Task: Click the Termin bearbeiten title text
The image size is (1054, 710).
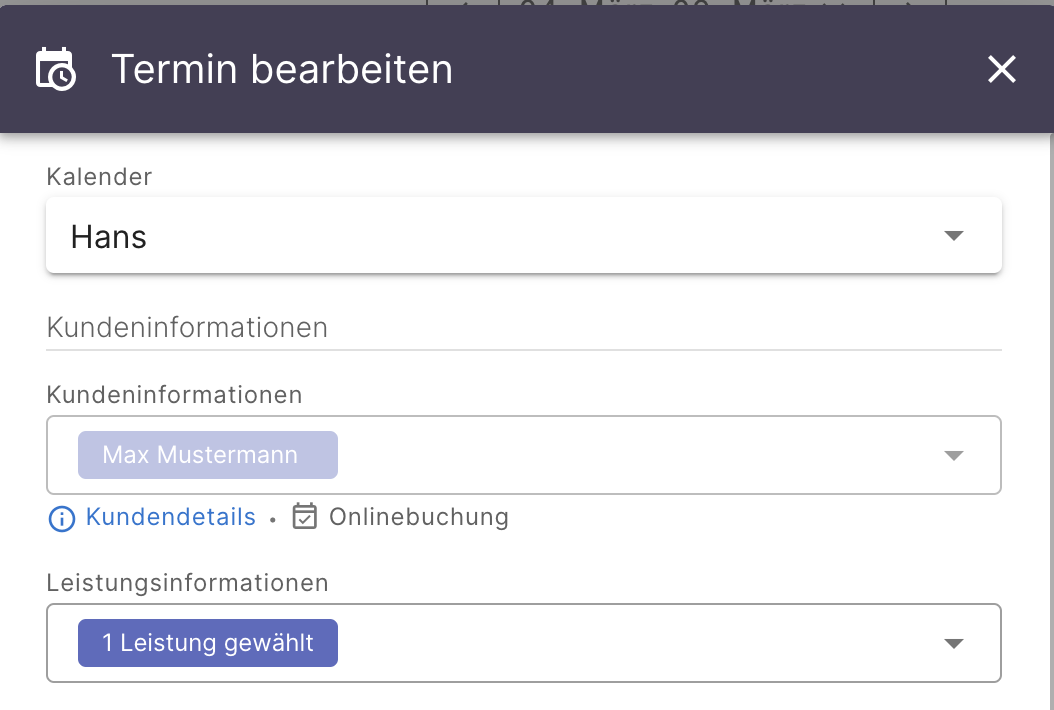Action: (281, 69)
